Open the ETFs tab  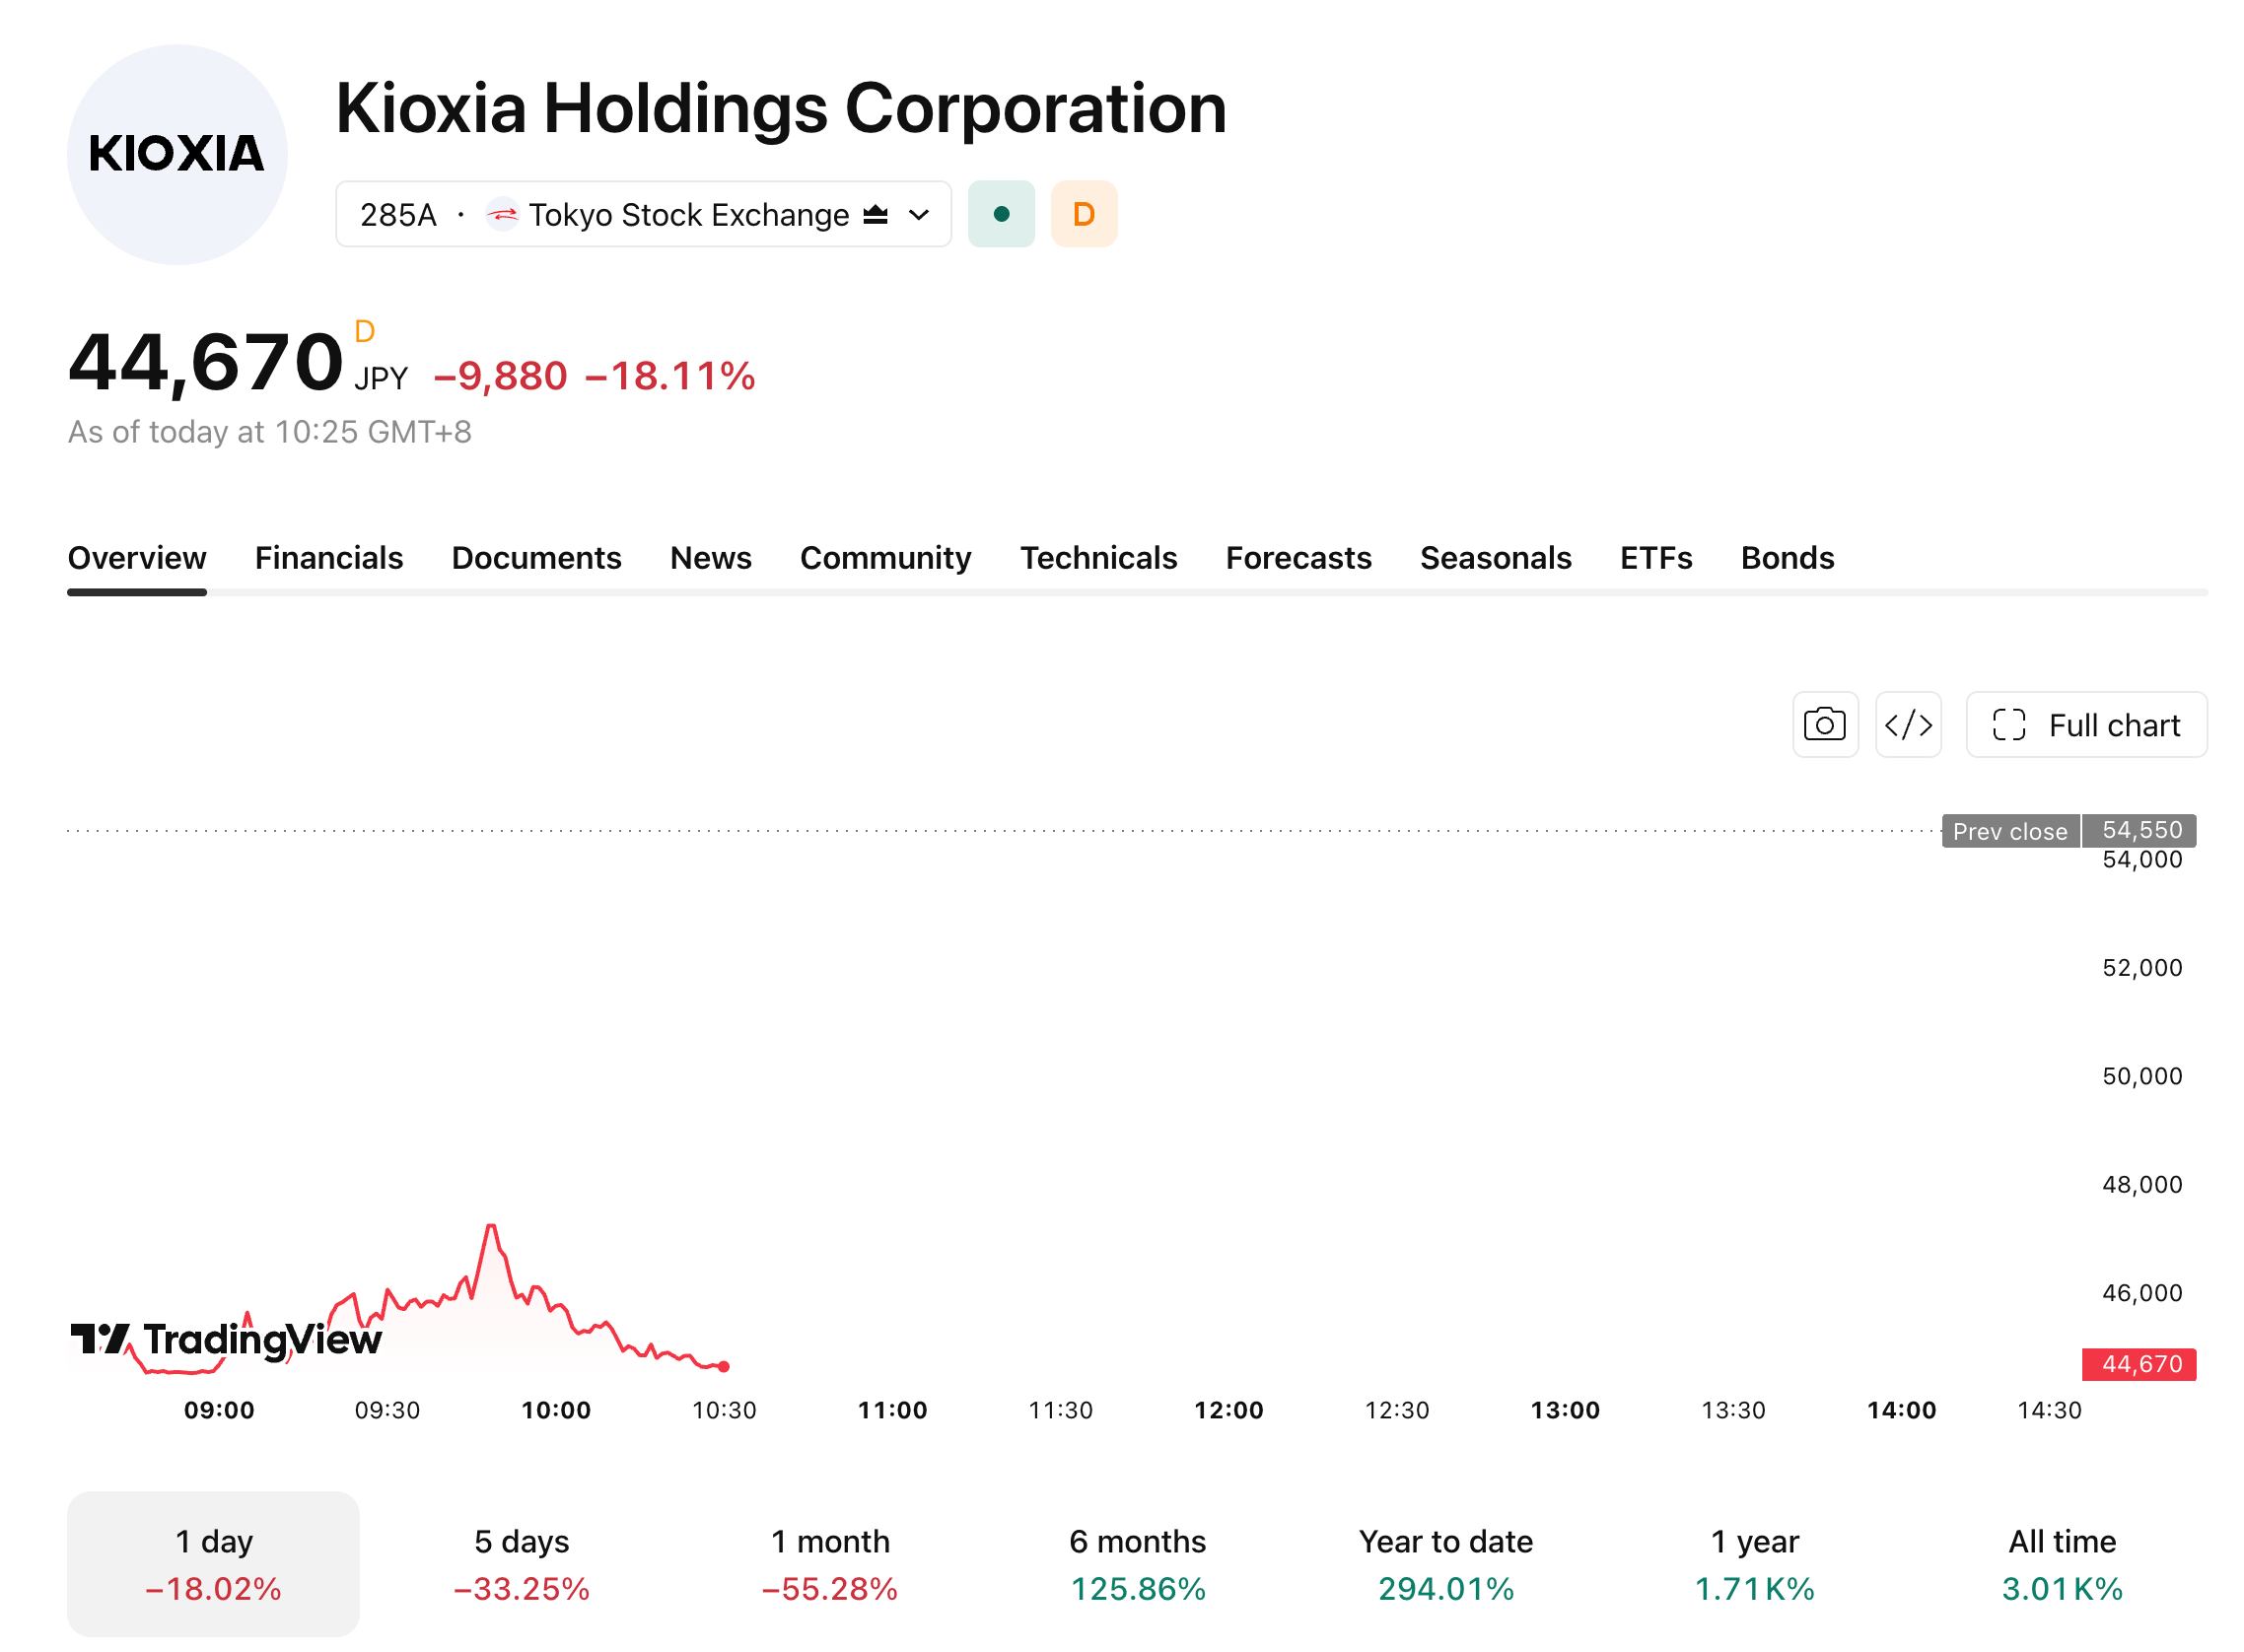[1656, 558]
